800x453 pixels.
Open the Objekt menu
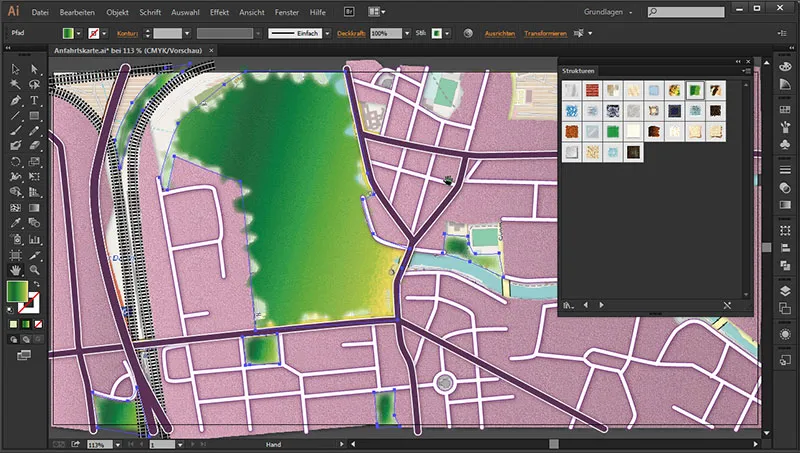[x=117, y=12]
